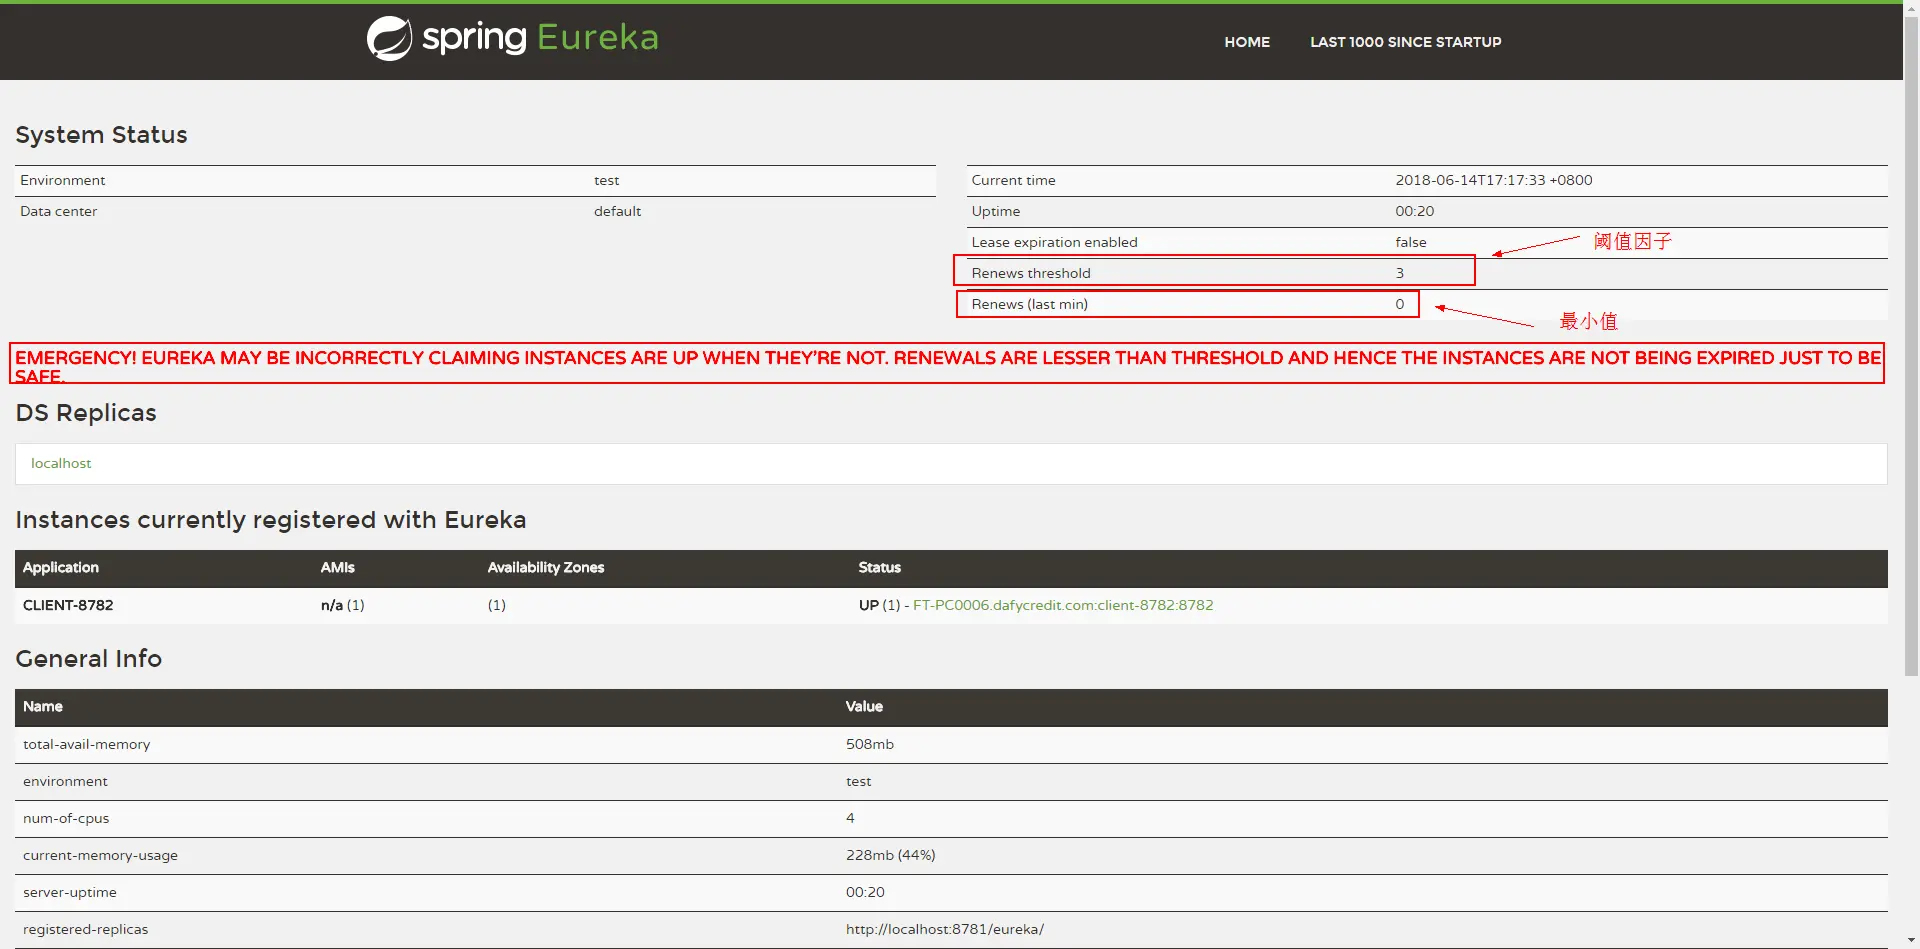1920x949 pixels.
Task: Select the Current time value 2018-06-14T17:17:33
Action: pos(1494,180)
